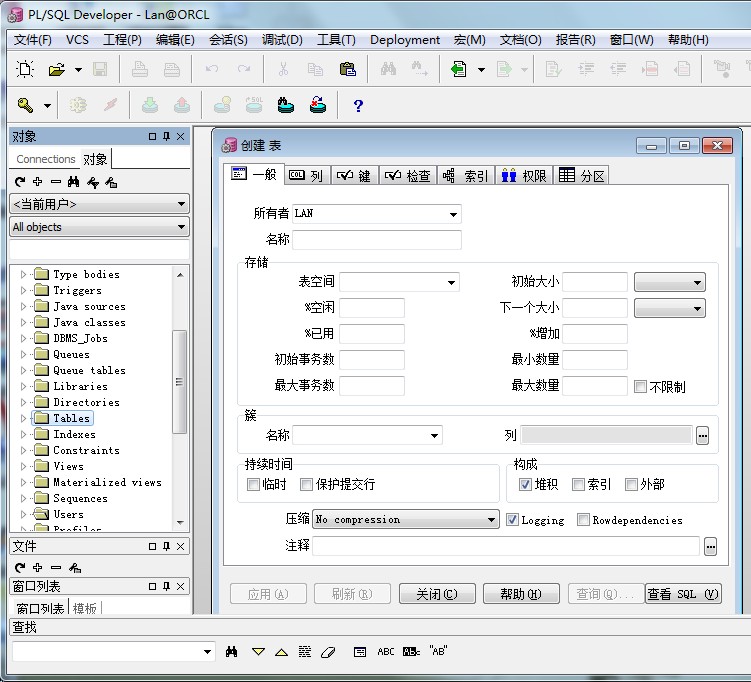Viewport: 751px width, 682px height.
Task: Click the plus icon in object browser toolbar
Action: (37, 182)
